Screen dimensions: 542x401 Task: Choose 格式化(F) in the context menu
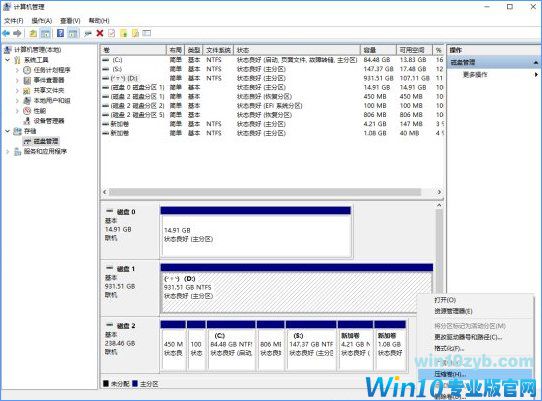pos(449,348)
